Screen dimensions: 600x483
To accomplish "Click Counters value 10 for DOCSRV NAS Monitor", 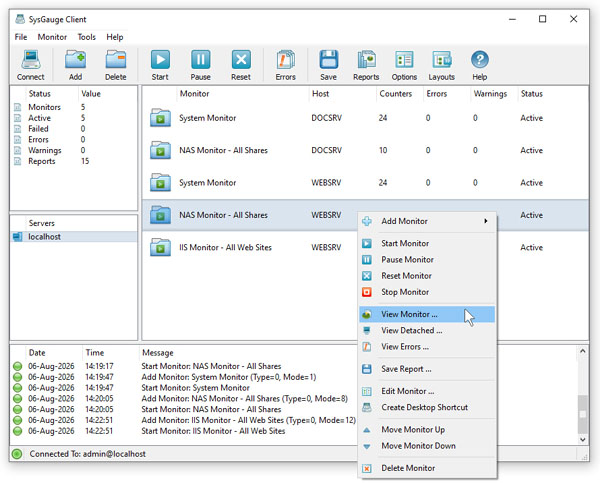I will 383,150.
